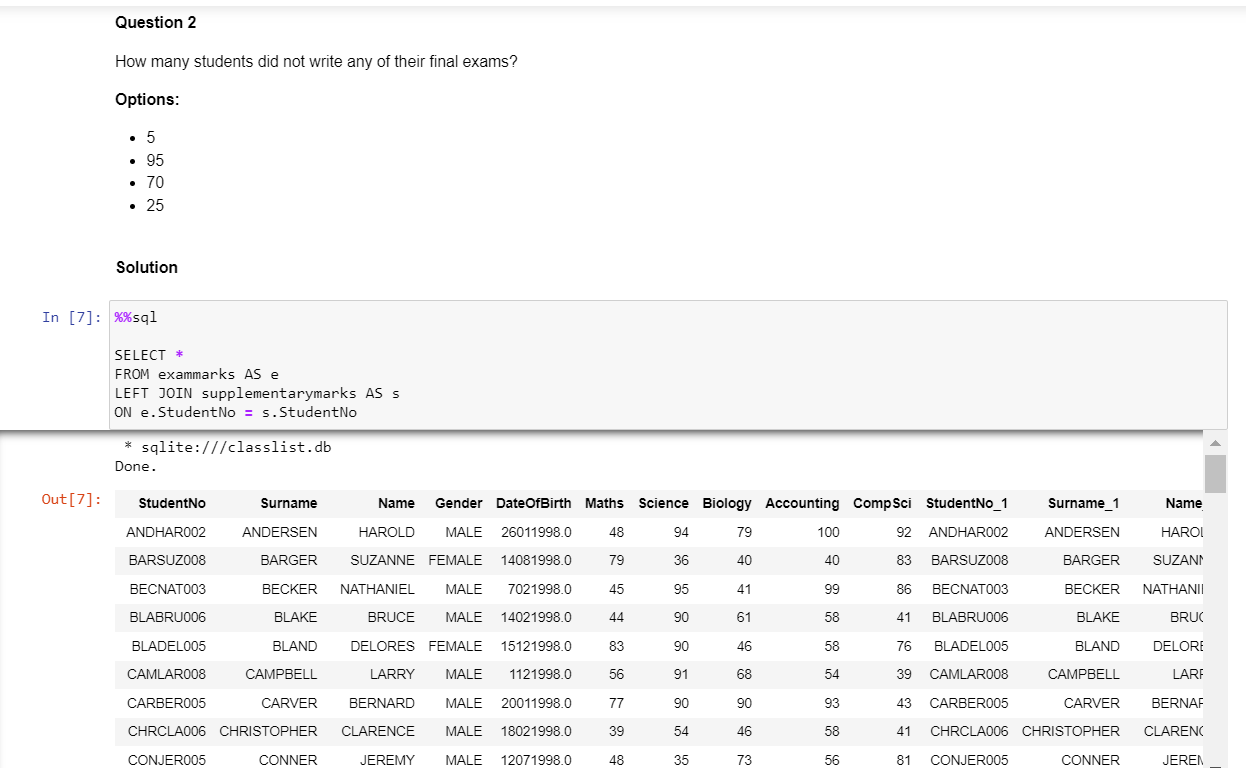Image resolution: width=1246 pixels, height=768 pixels.
Task: Click date of birth 14081998.0
Action: [x=537, y=560]
